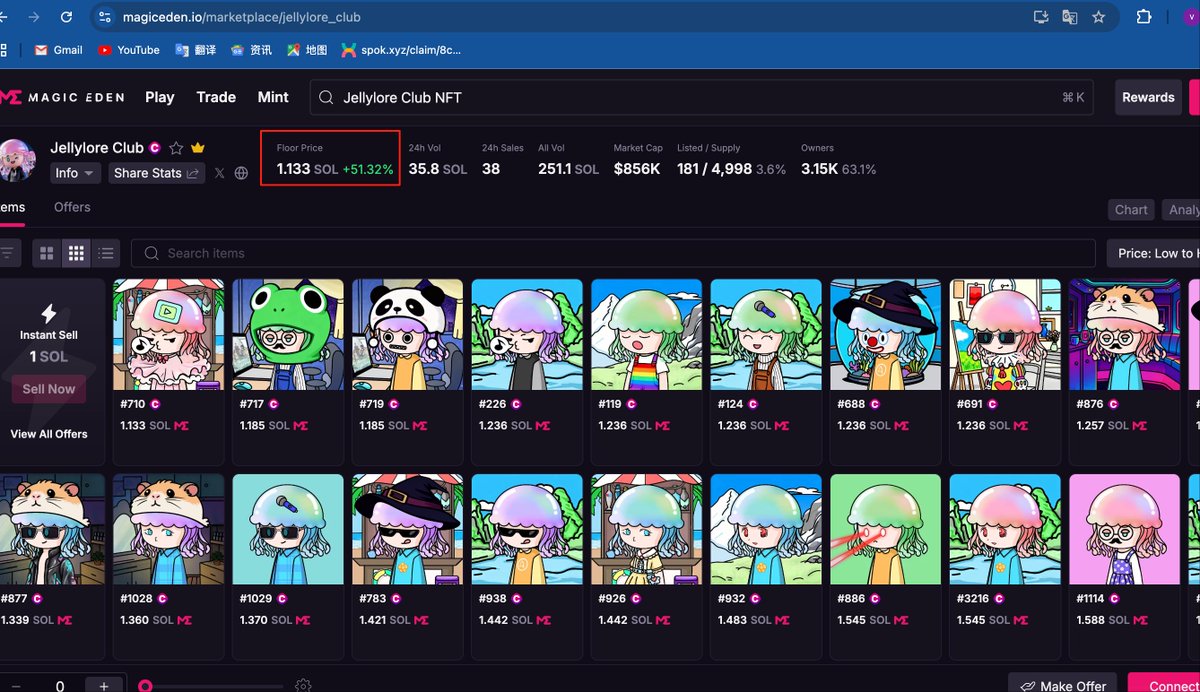Viewport: 1200px width, 692px height.
Task: Click the Magic Eden logo
Action: click(x=62, y=97)
